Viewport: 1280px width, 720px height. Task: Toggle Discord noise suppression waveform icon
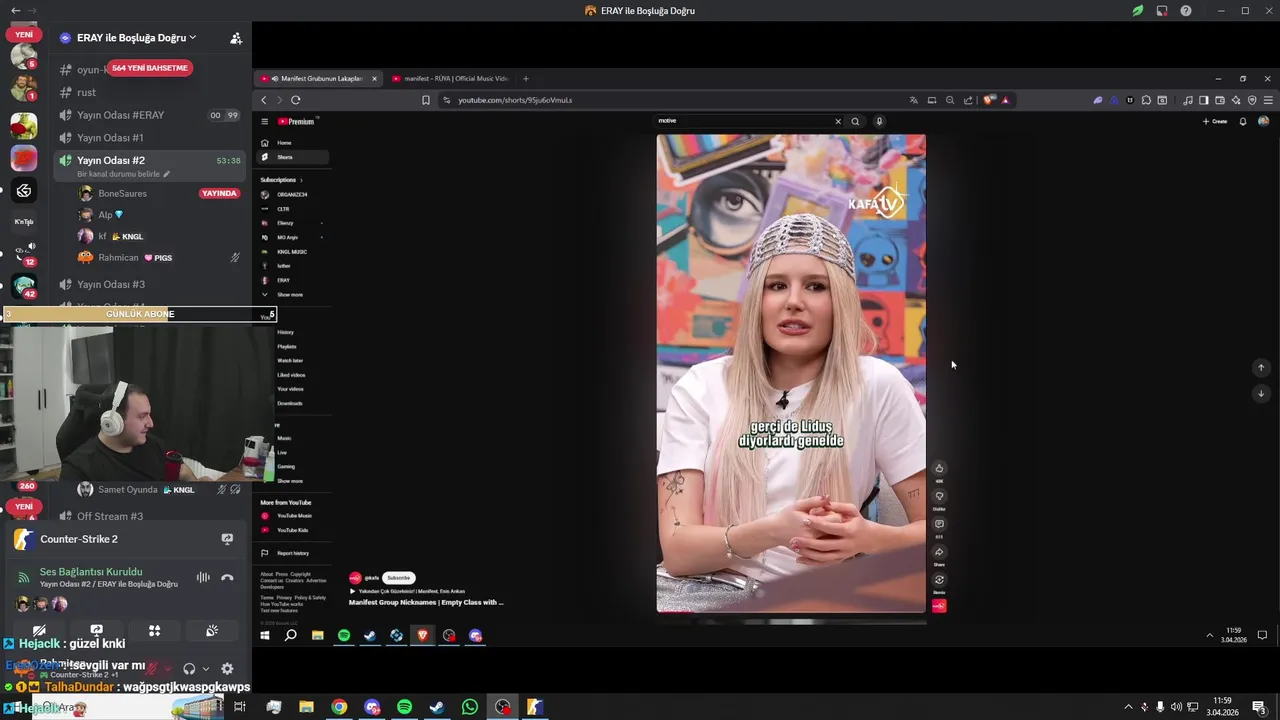[203, 577]
